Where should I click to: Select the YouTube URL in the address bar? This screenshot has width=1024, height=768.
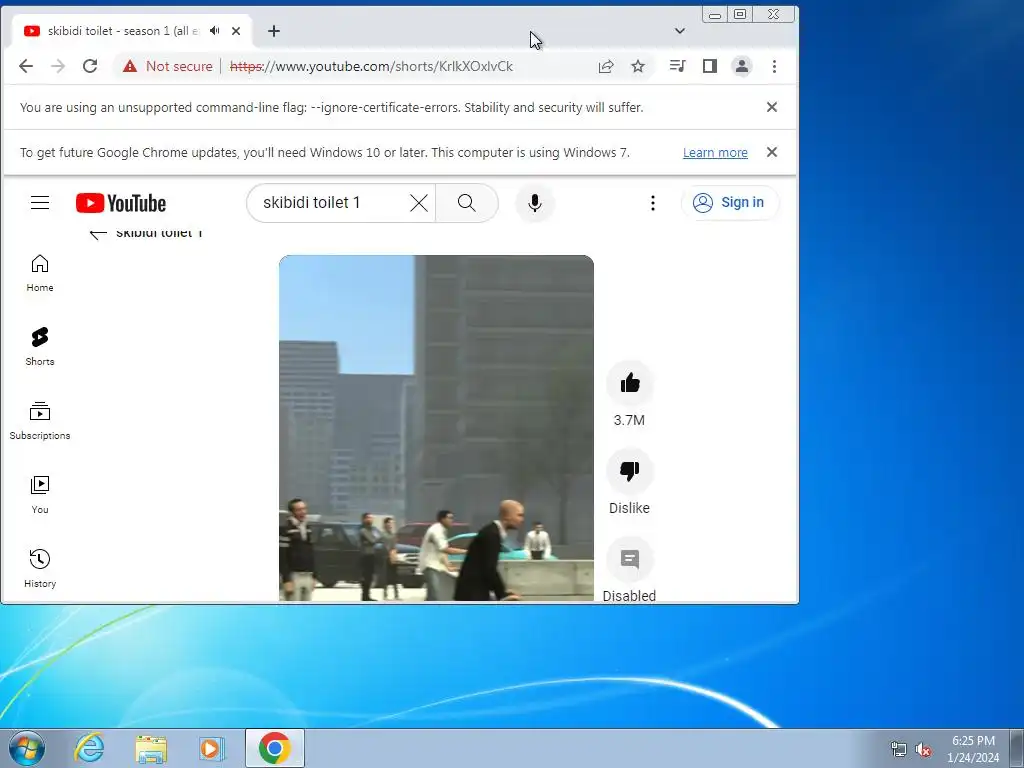tap(372, 67)
